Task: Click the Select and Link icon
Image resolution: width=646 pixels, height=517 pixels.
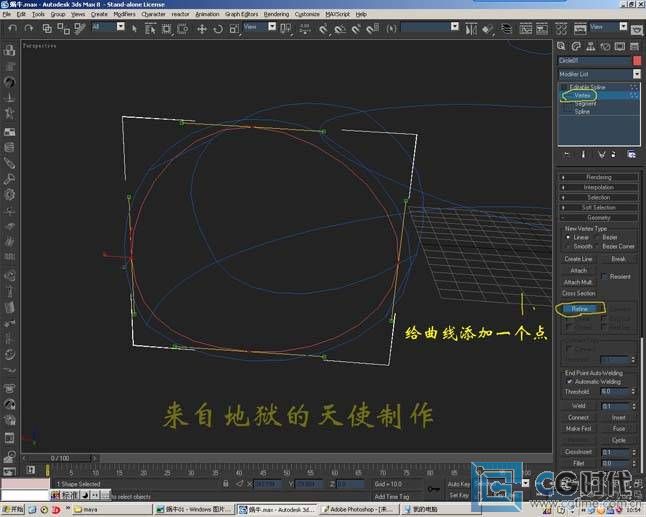Action: point(47,28)
